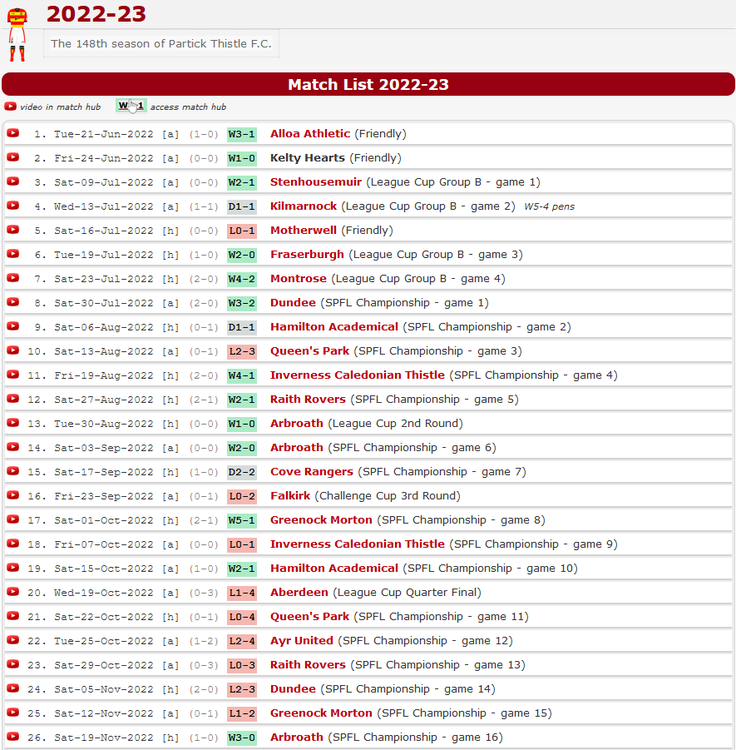Open video icon for Ayr United match

coord(13,640)
